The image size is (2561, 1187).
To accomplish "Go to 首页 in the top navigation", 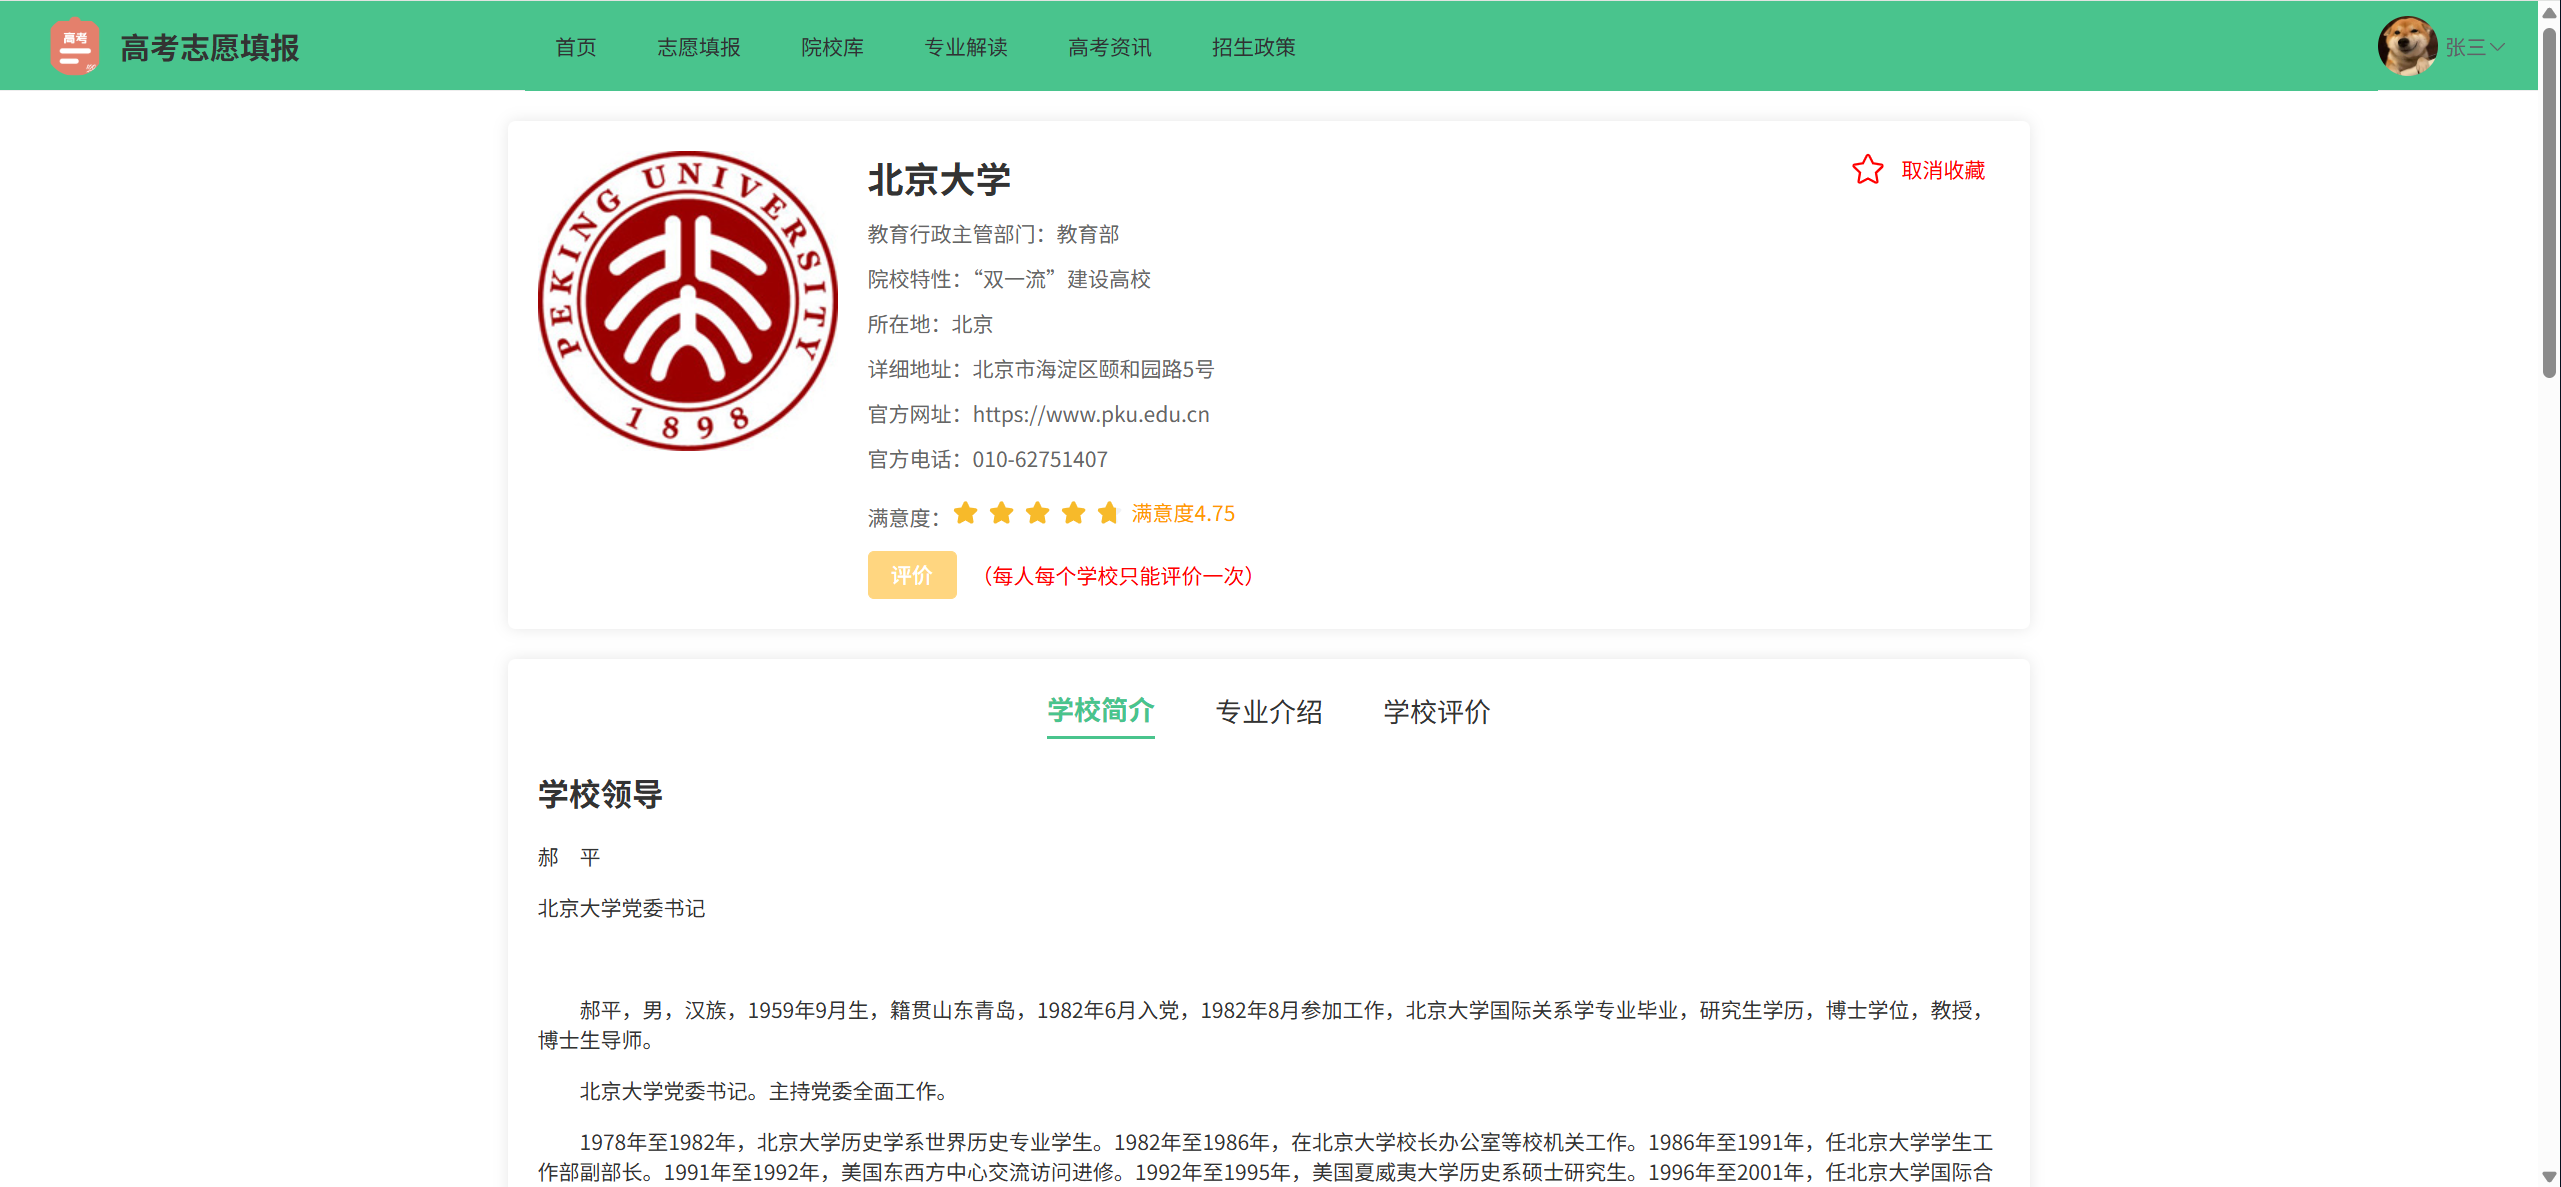I will pos(575,47).
